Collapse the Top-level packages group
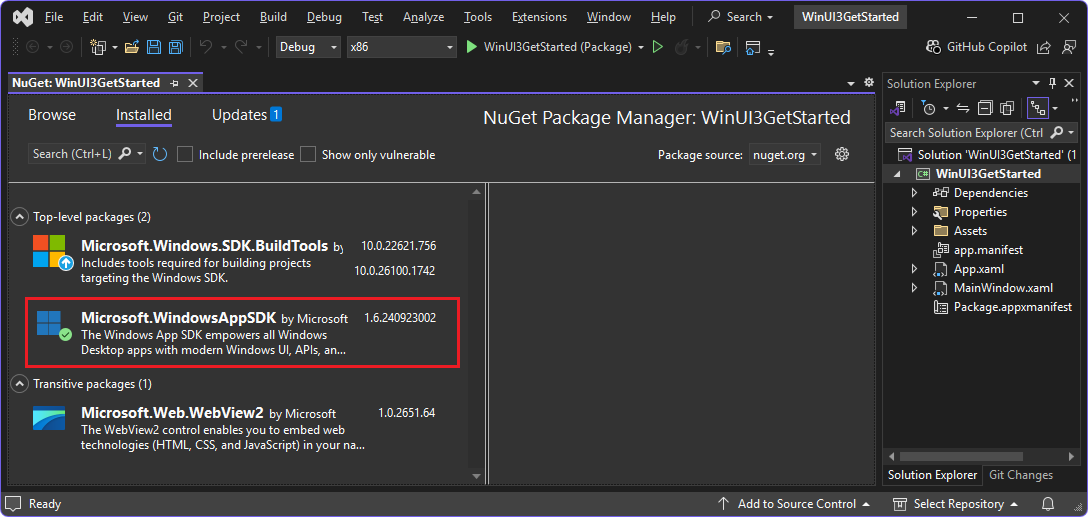The width and height of the screenshot is (1088, 517). point(19,217)
